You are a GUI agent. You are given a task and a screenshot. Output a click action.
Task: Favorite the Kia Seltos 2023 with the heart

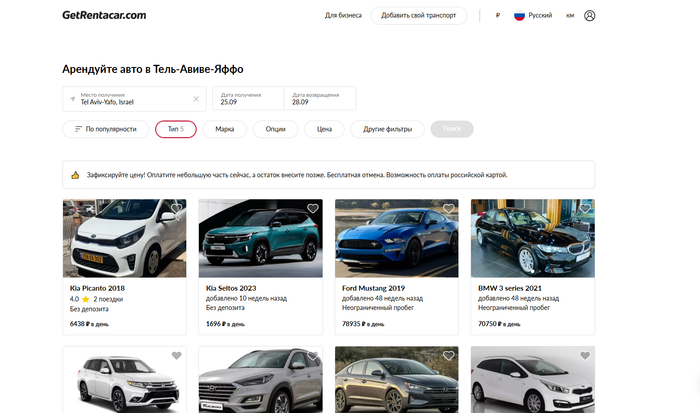pyautogui.click(x=312, y=209)
